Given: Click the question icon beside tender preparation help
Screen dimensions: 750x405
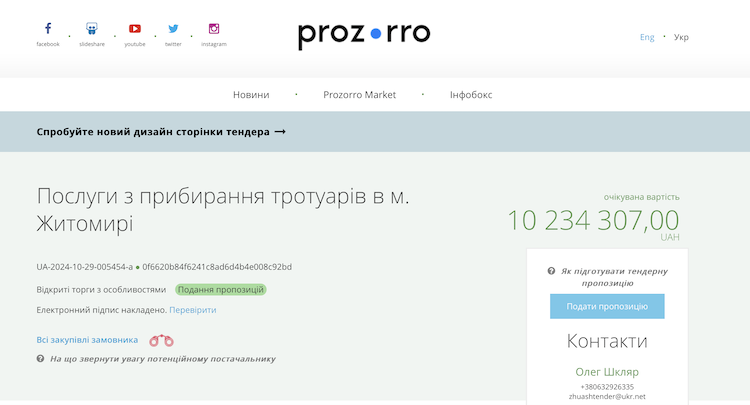Looking at the screenshot, I should (551, 271).
